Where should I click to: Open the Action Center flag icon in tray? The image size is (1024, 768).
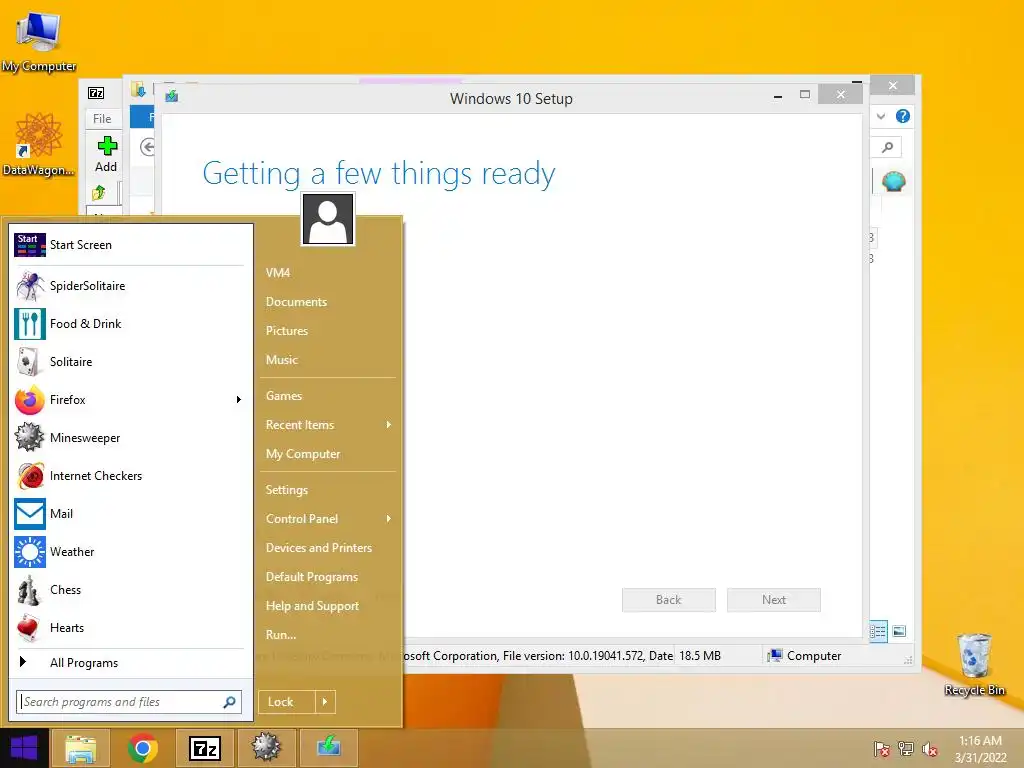click(881, 749)
